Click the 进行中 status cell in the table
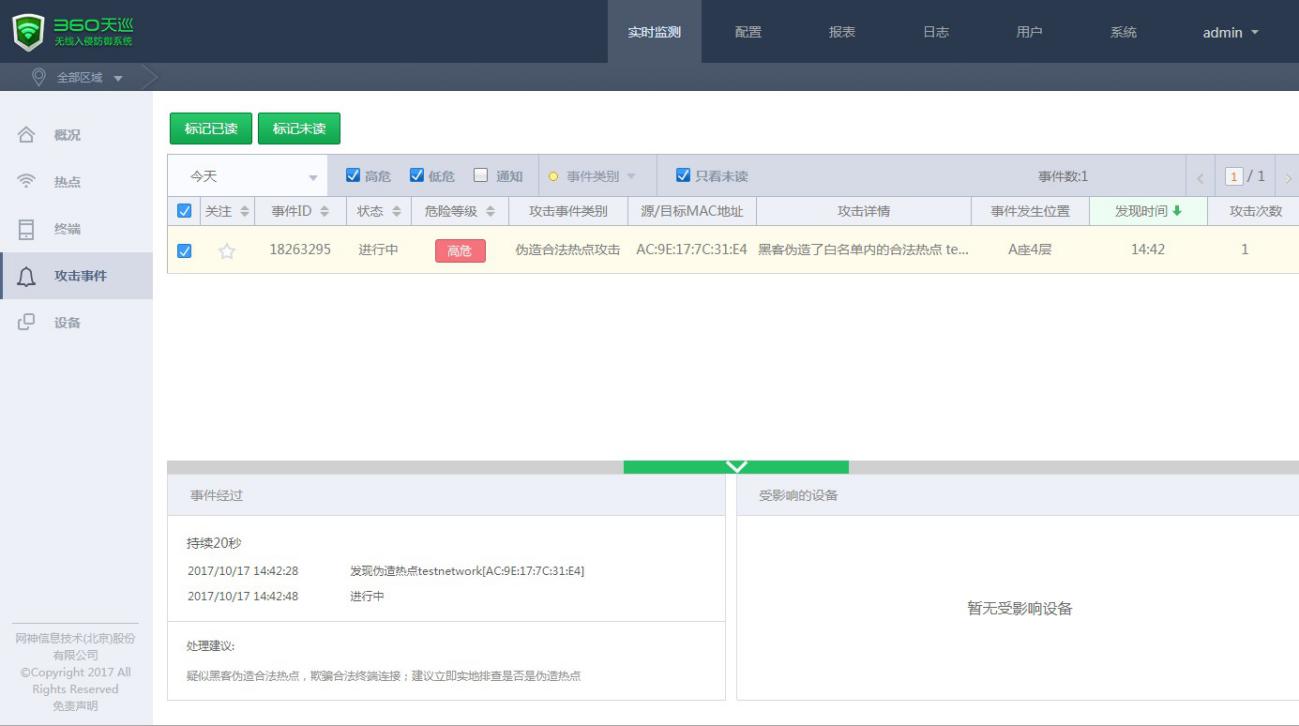Image resolution: width=1299 pixels, height=726 pixels. [378, 250]
